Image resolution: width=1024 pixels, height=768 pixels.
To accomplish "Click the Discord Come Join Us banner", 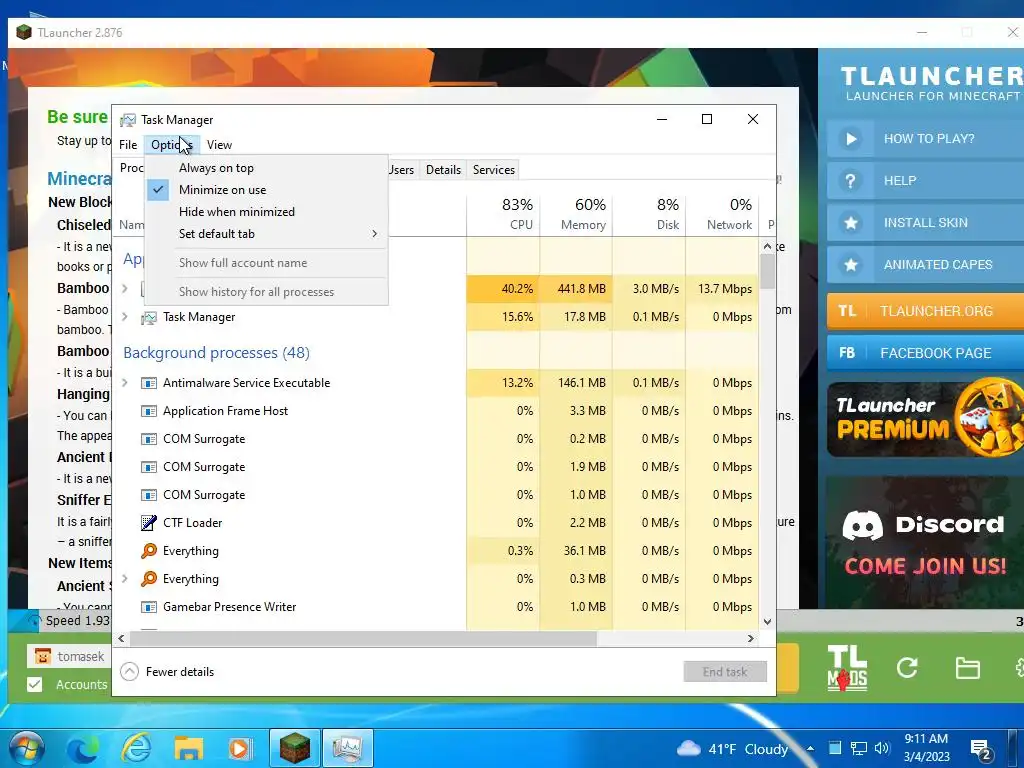I will pos(925,544).
